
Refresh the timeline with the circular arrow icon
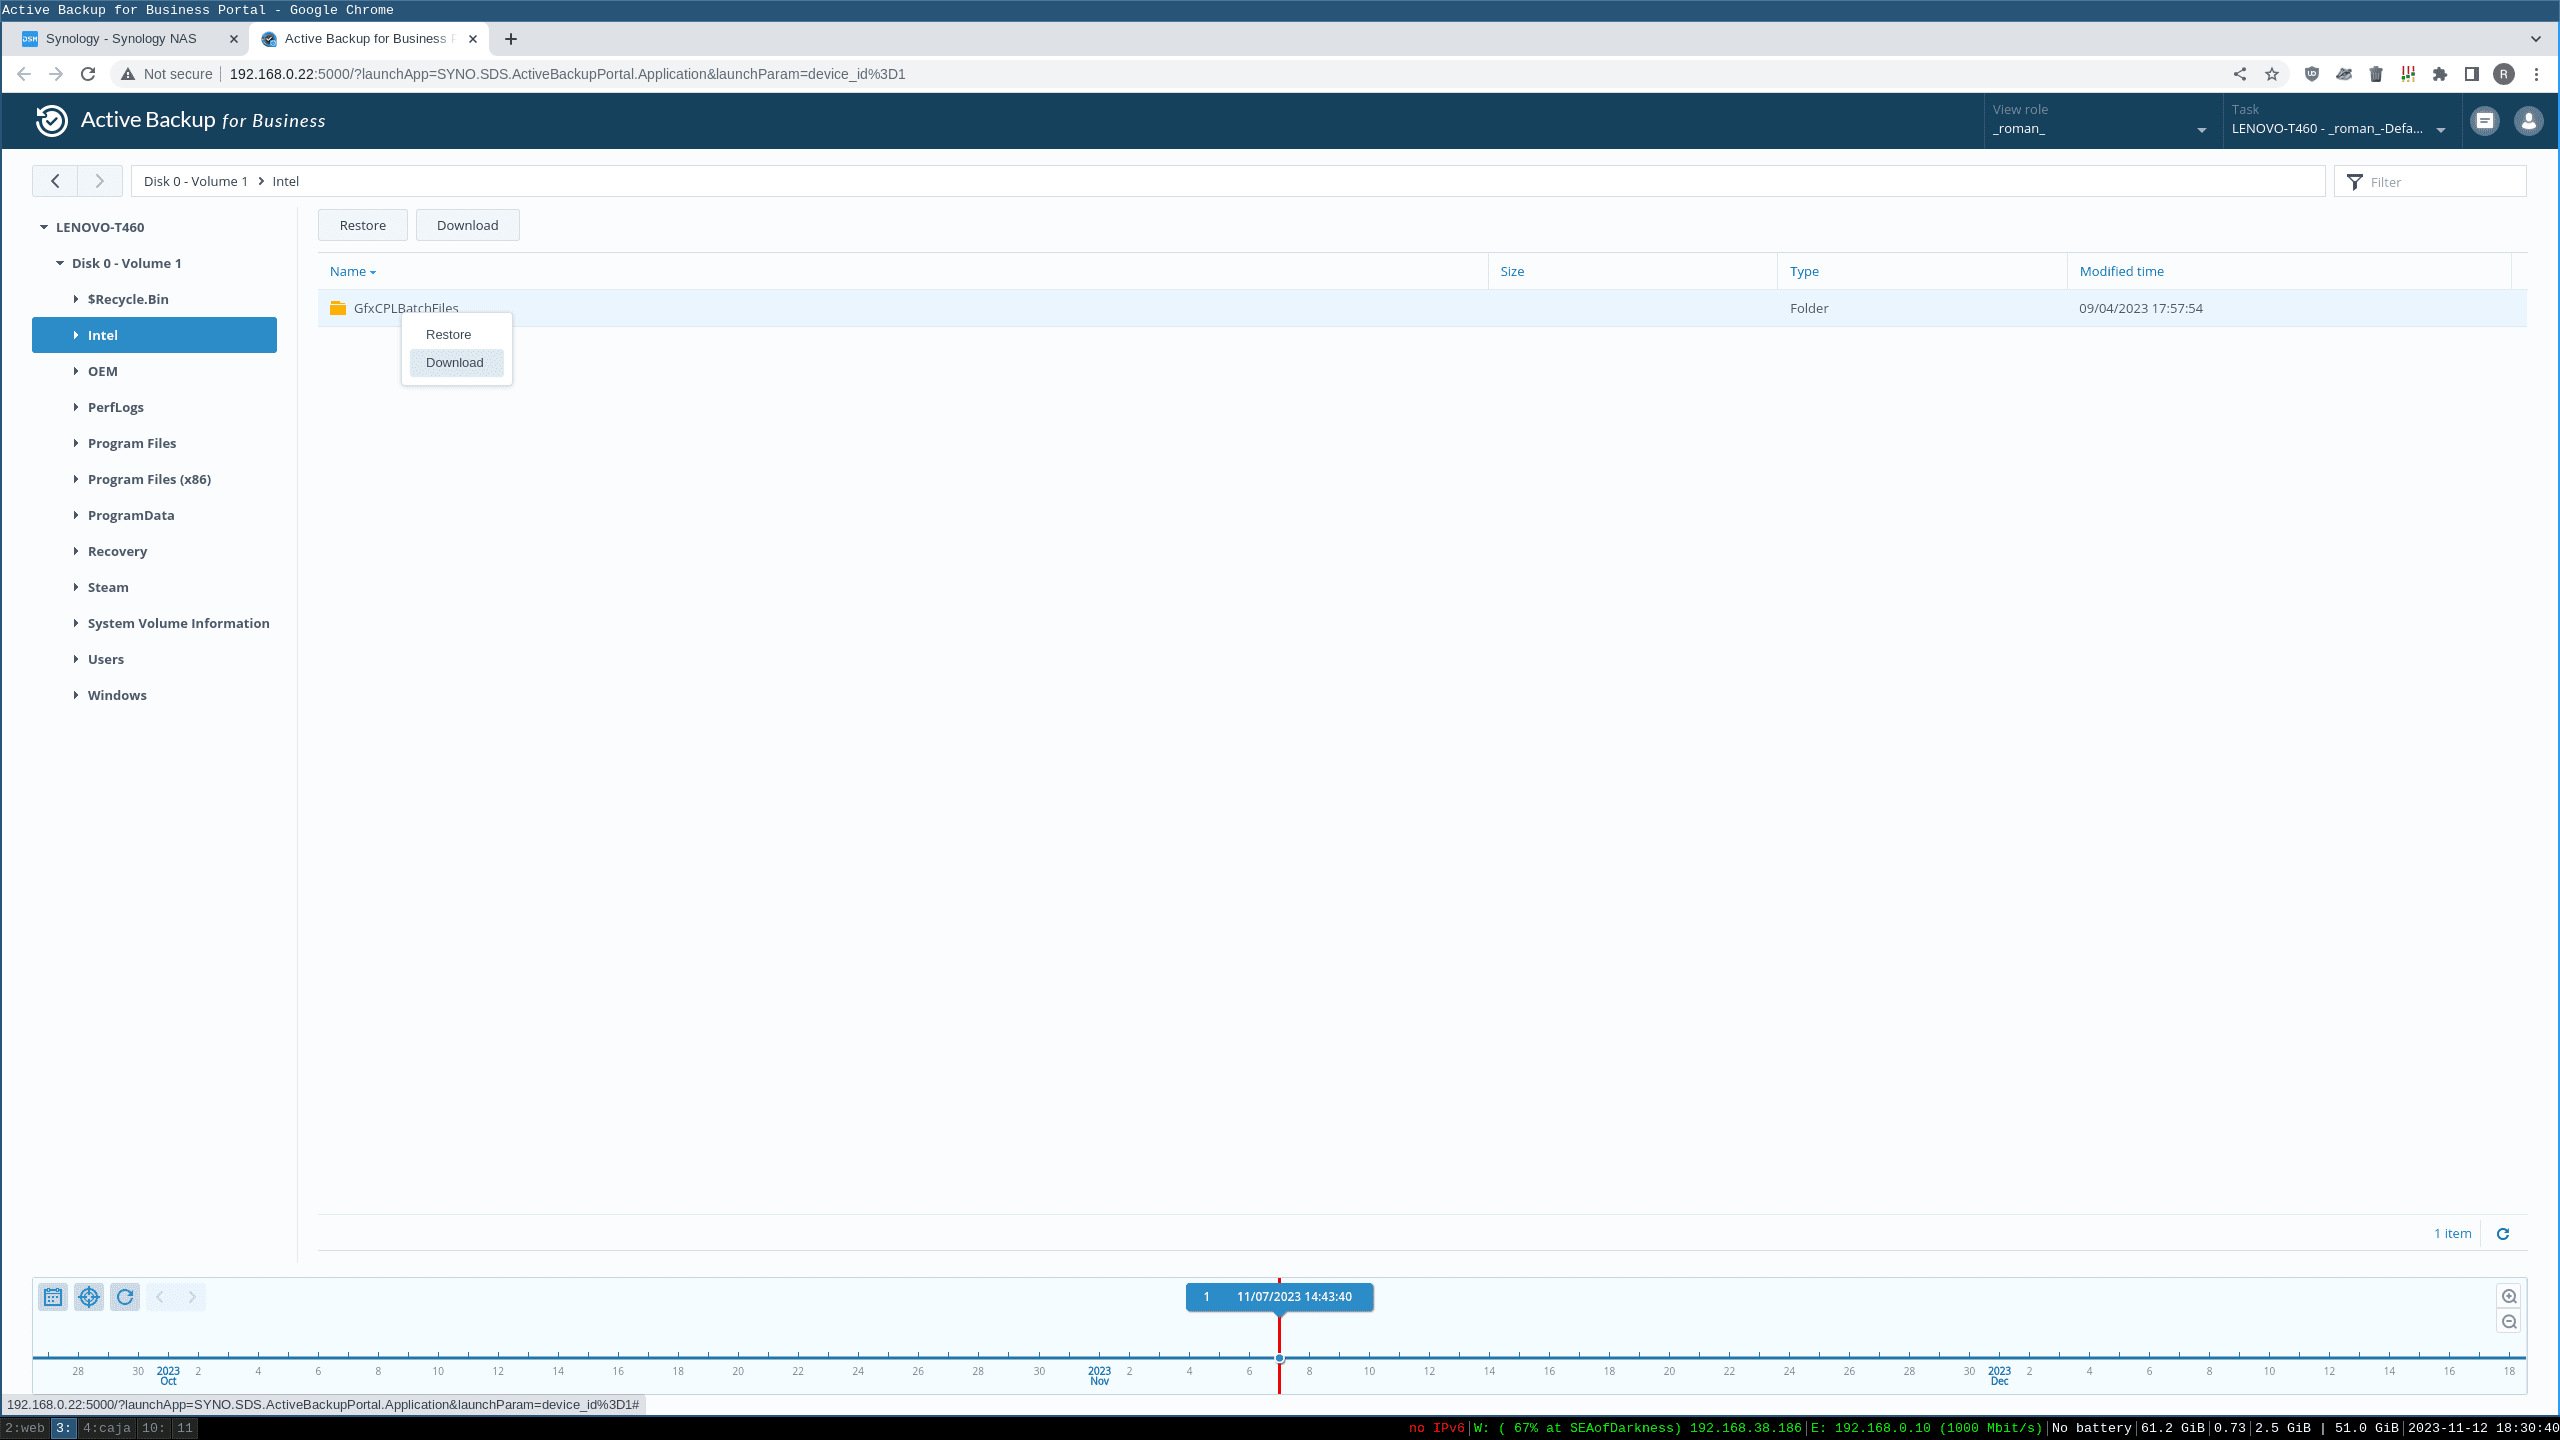[x=125, y=1297]
